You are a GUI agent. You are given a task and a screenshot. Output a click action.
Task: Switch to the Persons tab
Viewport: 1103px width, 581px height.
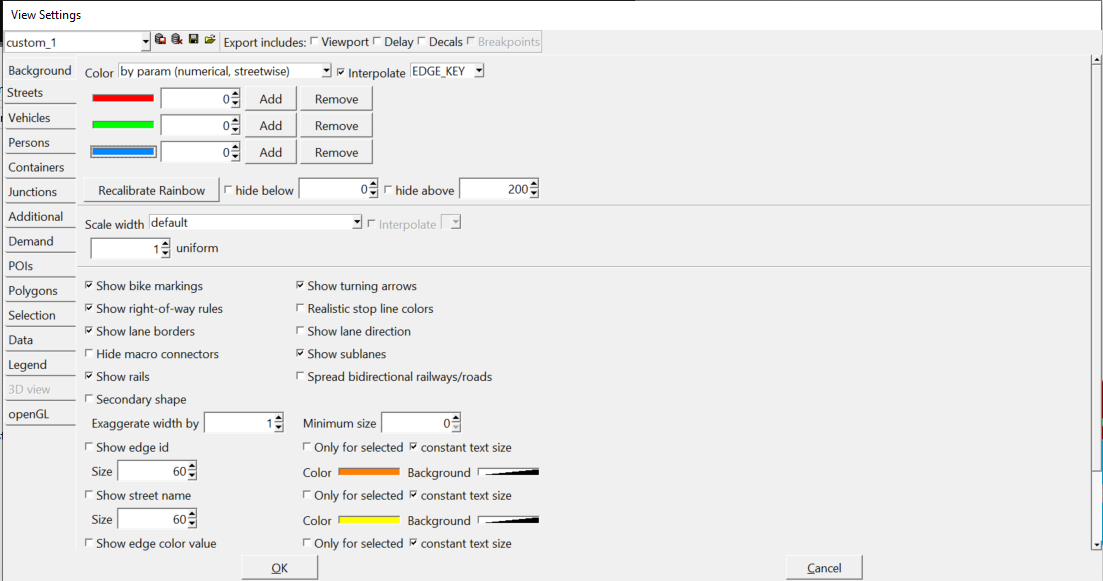point(40,142)
